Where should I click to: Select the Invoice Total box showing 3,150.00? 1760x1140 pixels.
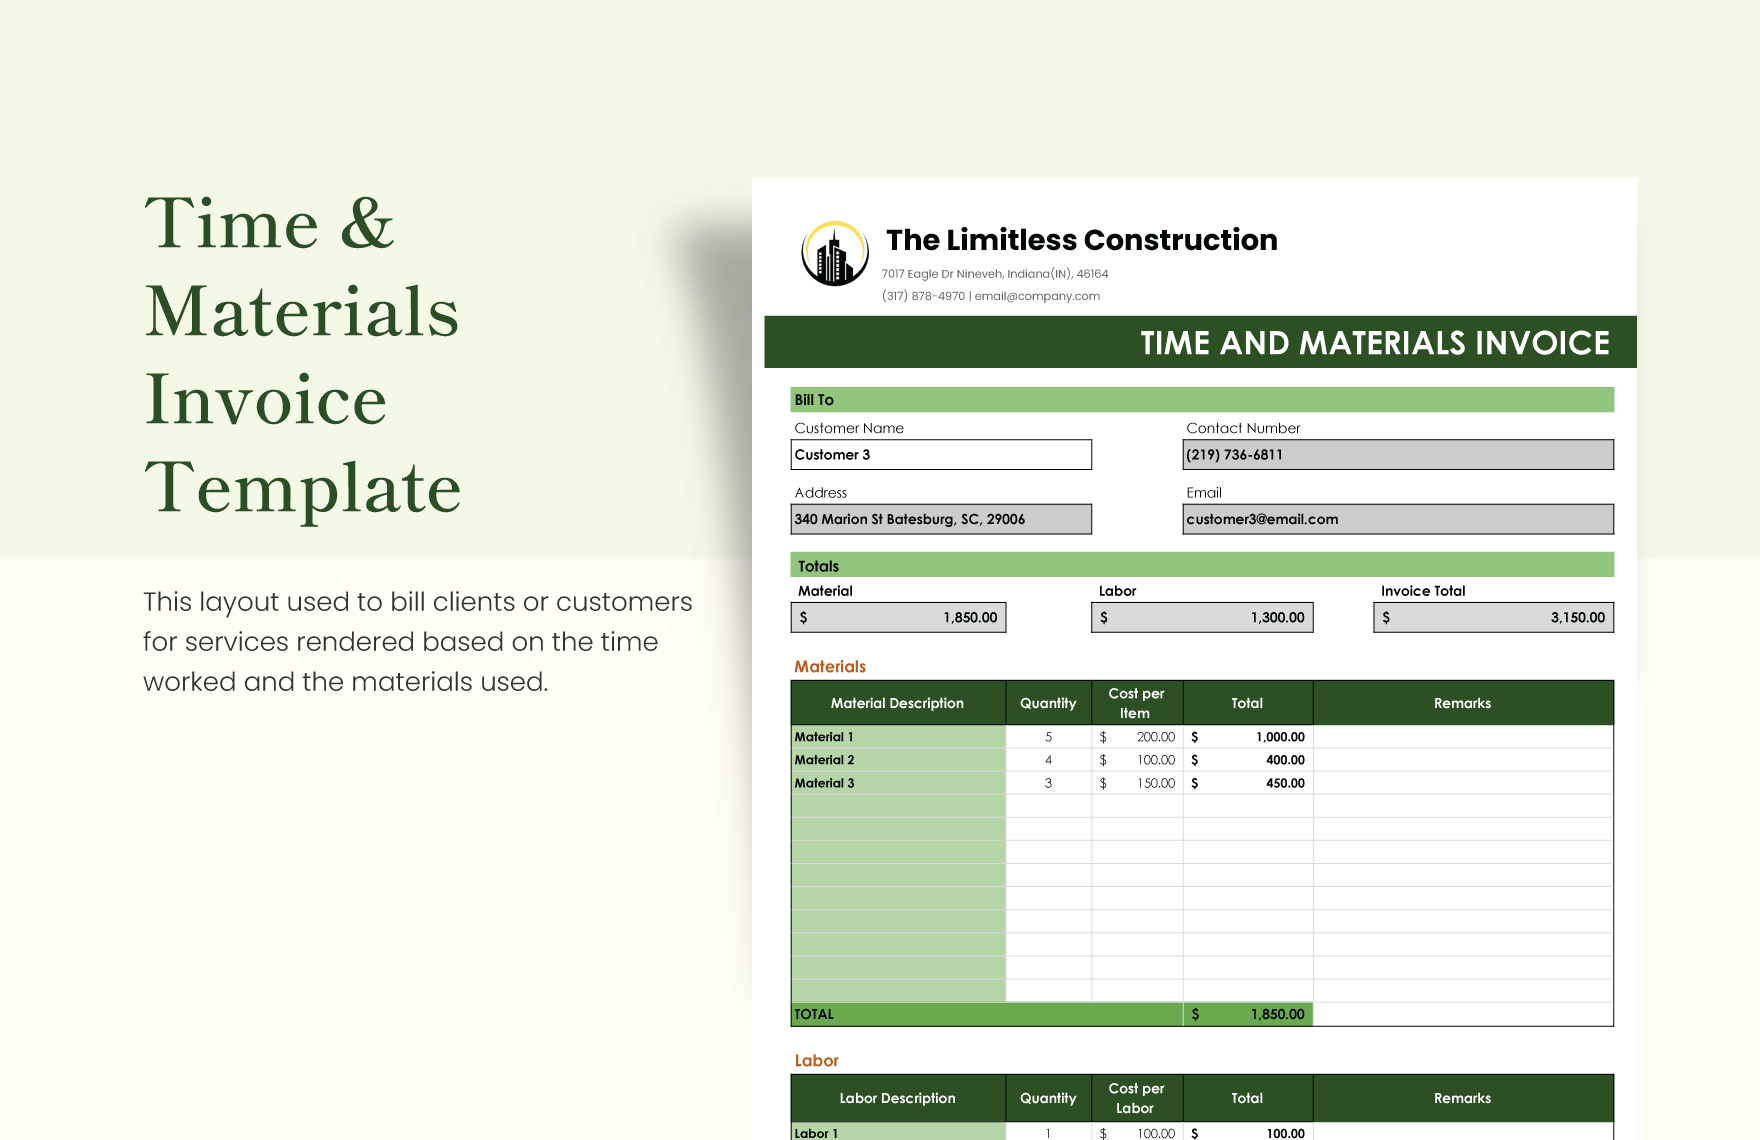click(1491, 617)
